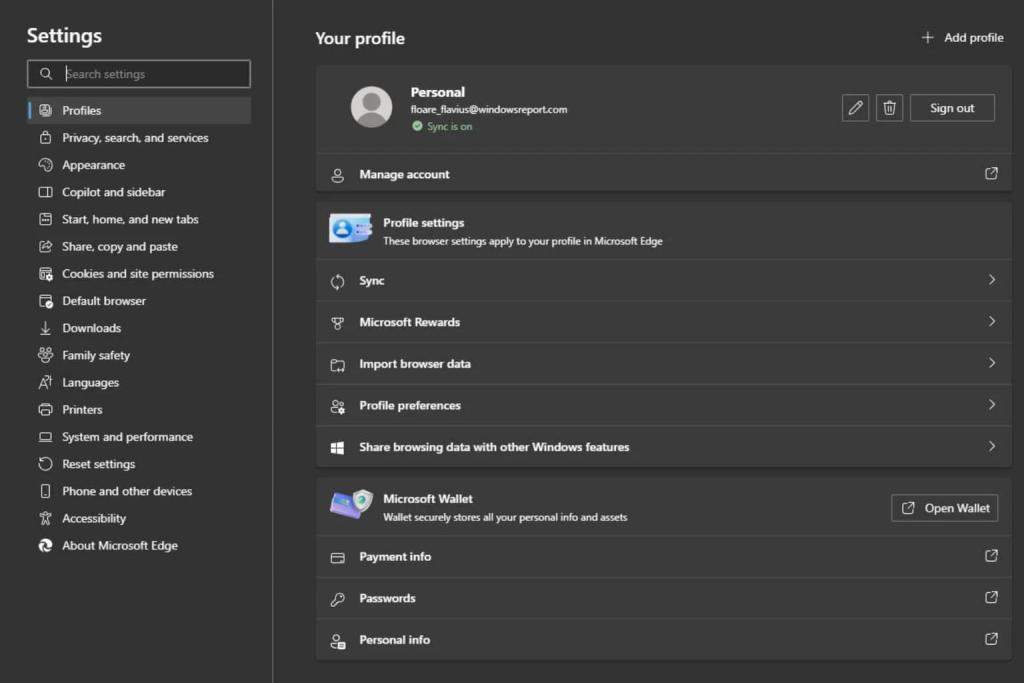Open the Wallet with Open Wallet button
1024x683 pixels.
coord(944,508)
